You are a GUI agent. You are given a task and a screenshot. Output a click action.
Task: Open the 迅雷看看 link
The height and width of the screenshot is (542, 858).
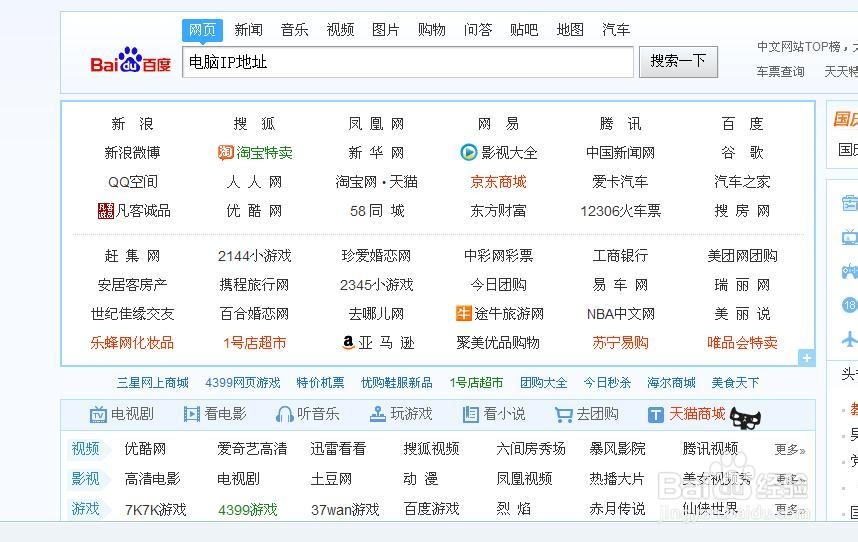pos(338,449)
